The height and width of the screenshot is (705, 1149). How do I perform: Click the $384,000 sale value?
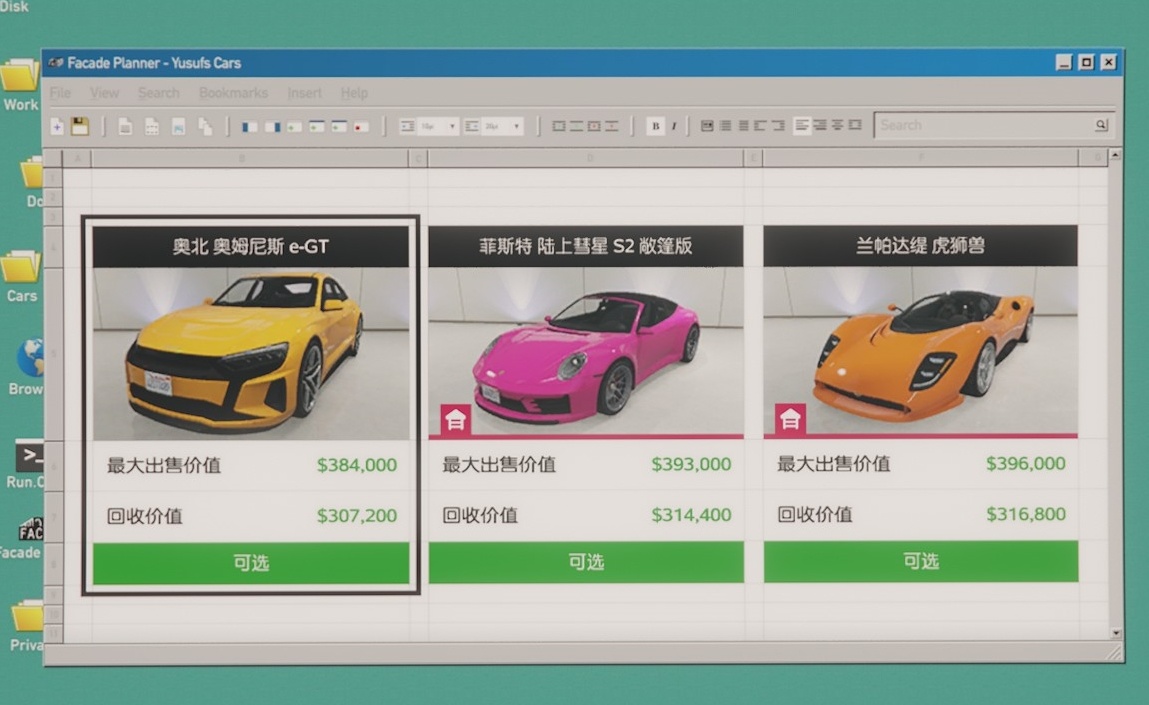pos(357,465)
